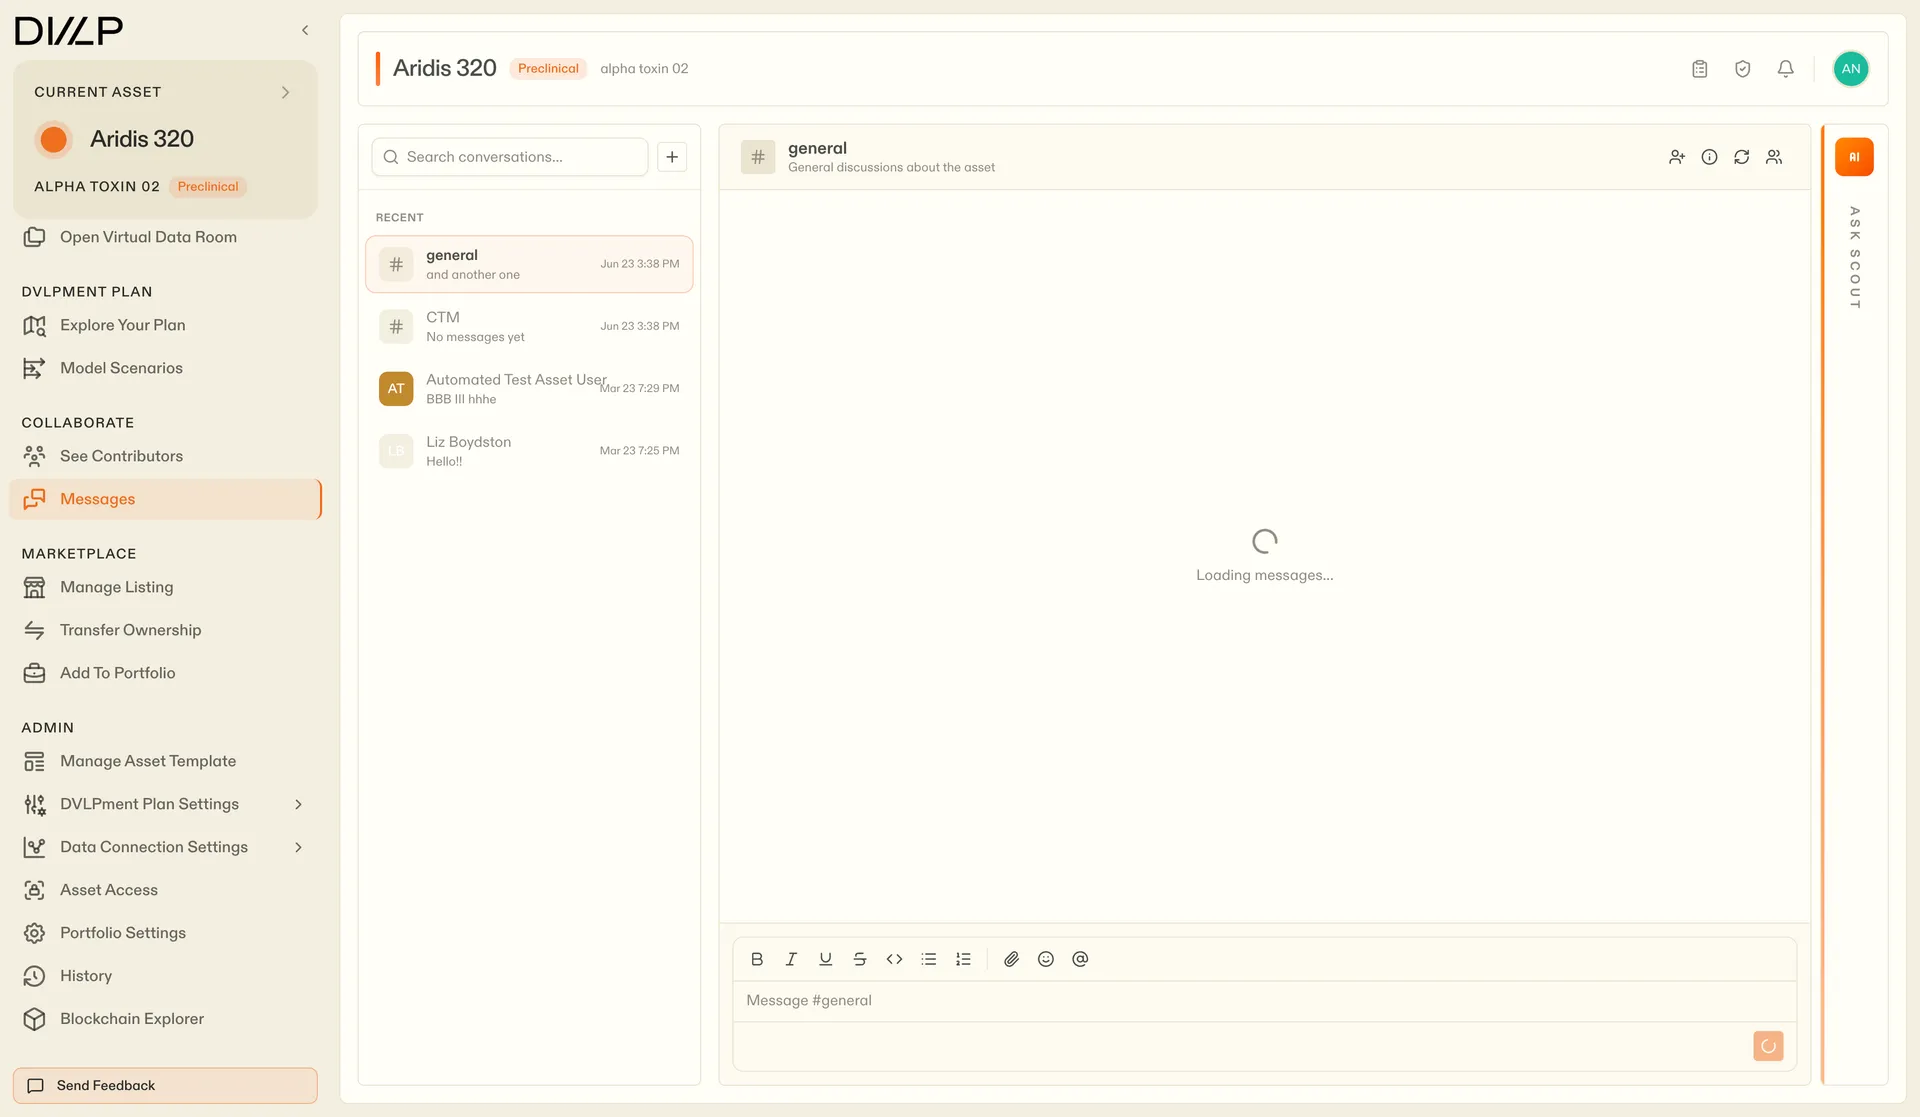Click Send Feedback button
The height and width of the screenshot is (1117, 1920).
pos(165,1085)
